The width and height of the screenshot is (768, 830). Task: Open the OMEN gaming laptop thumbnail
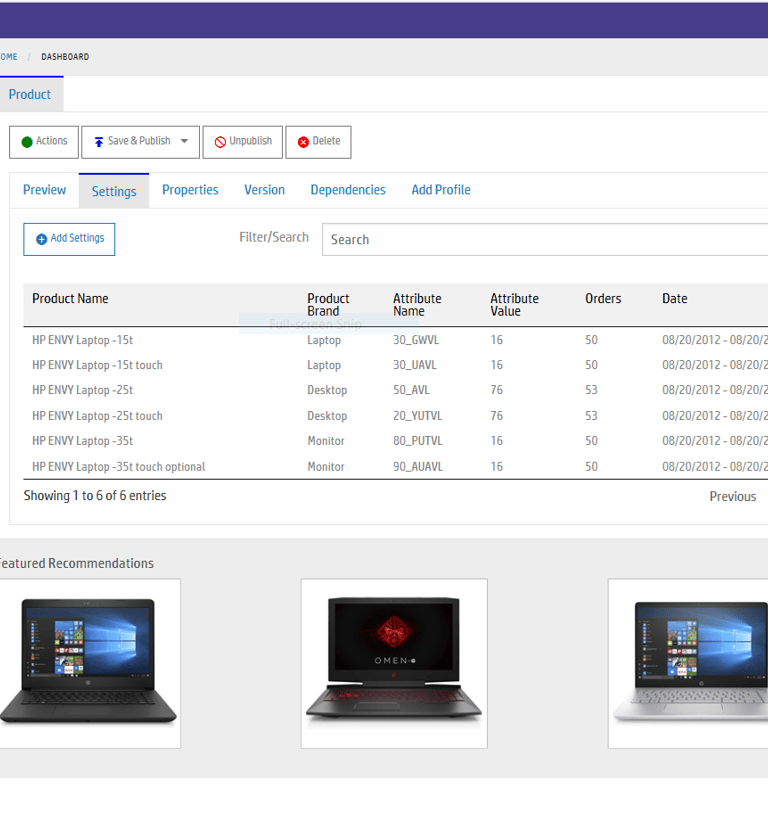(394, 663)
